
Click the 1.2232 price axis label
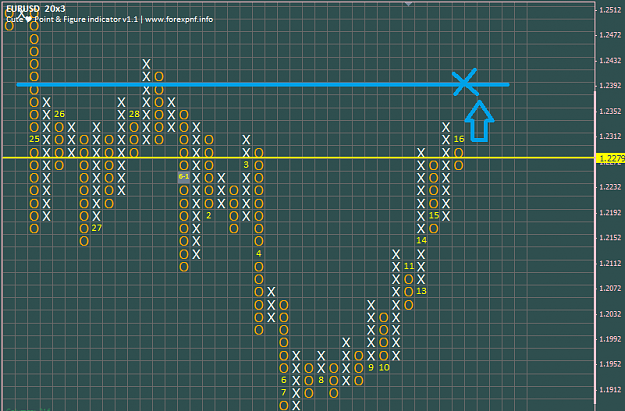[610, 187]
